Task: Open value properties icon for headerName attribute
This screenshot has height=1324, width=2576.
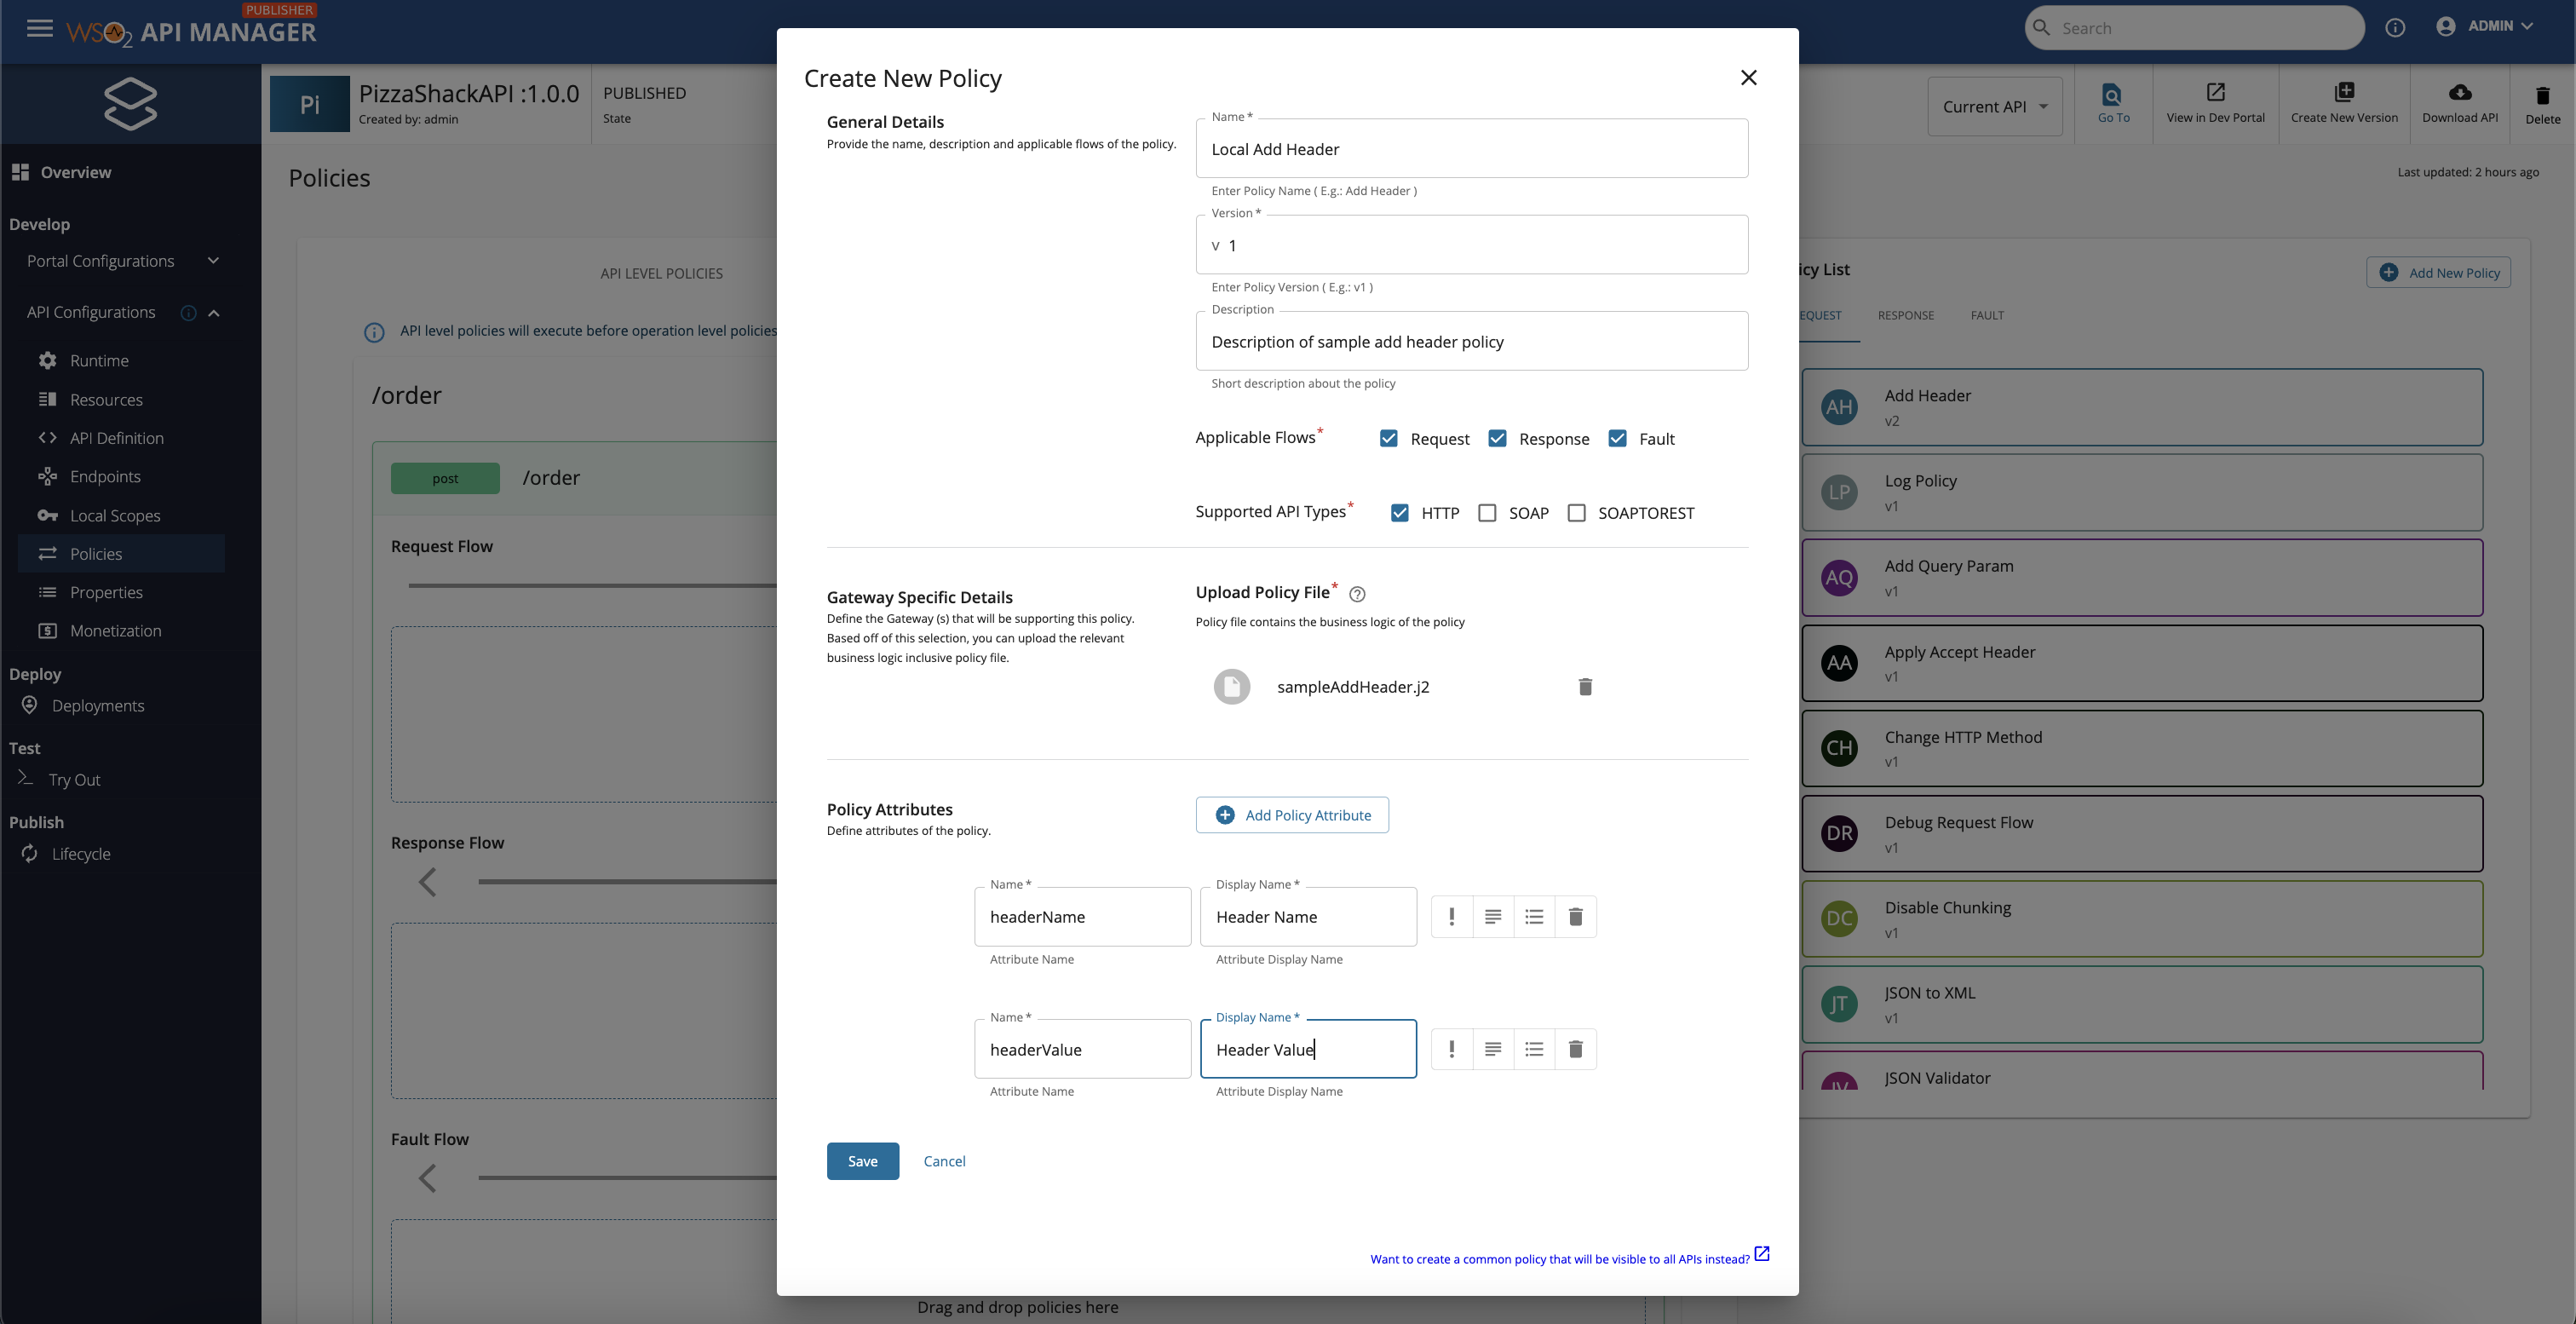Action: pos(1534,916)
